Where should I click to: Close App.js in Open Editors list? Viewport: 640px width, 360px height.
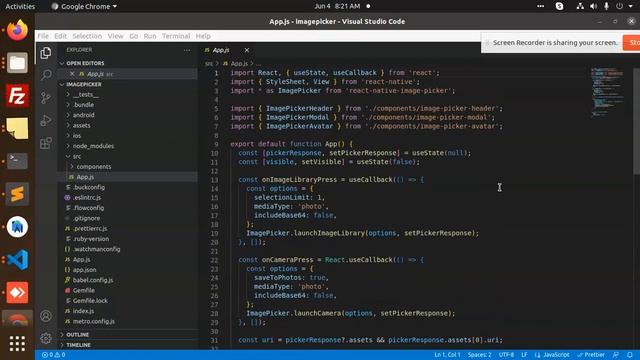coord(72,74)
